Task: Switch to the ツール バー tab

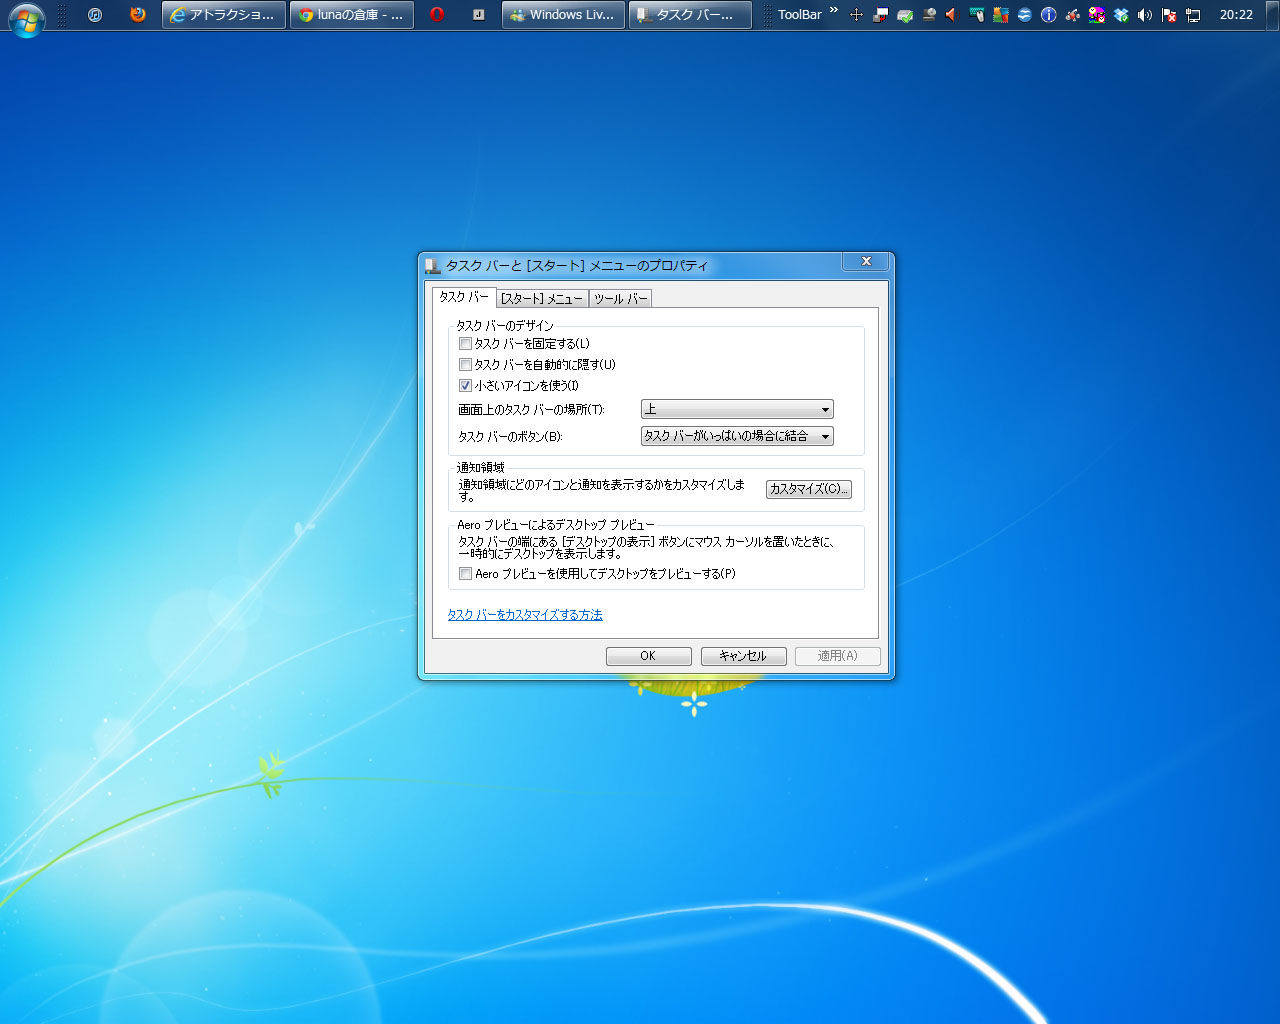Action: [621, 298]
